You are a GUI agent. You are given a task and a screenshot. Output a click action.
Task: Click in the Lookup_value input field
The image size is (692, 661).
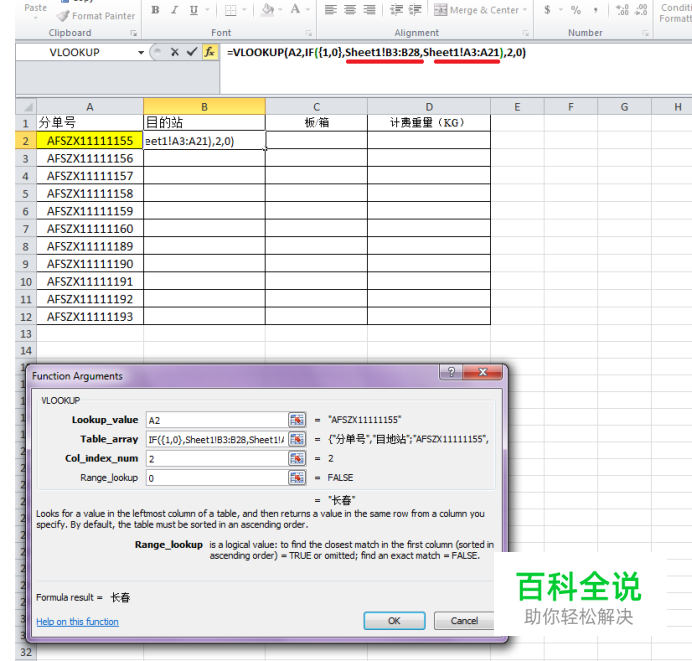point(217,420)
